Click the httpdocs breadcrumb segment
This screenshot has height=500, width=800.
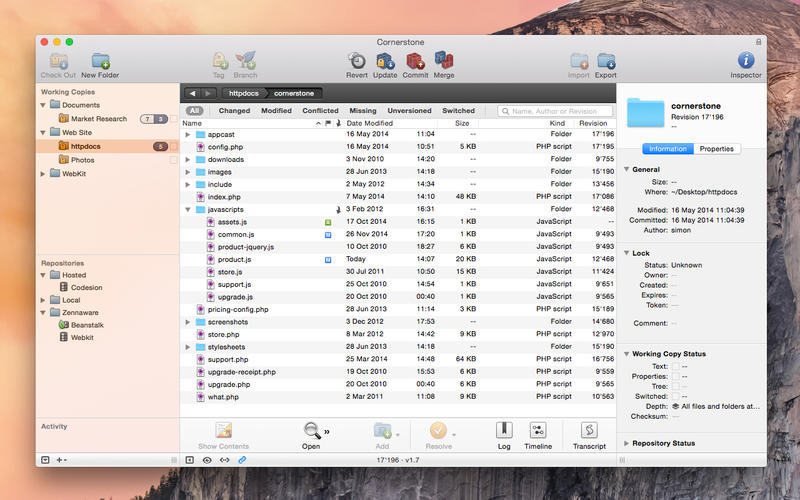tap(243, 93)
